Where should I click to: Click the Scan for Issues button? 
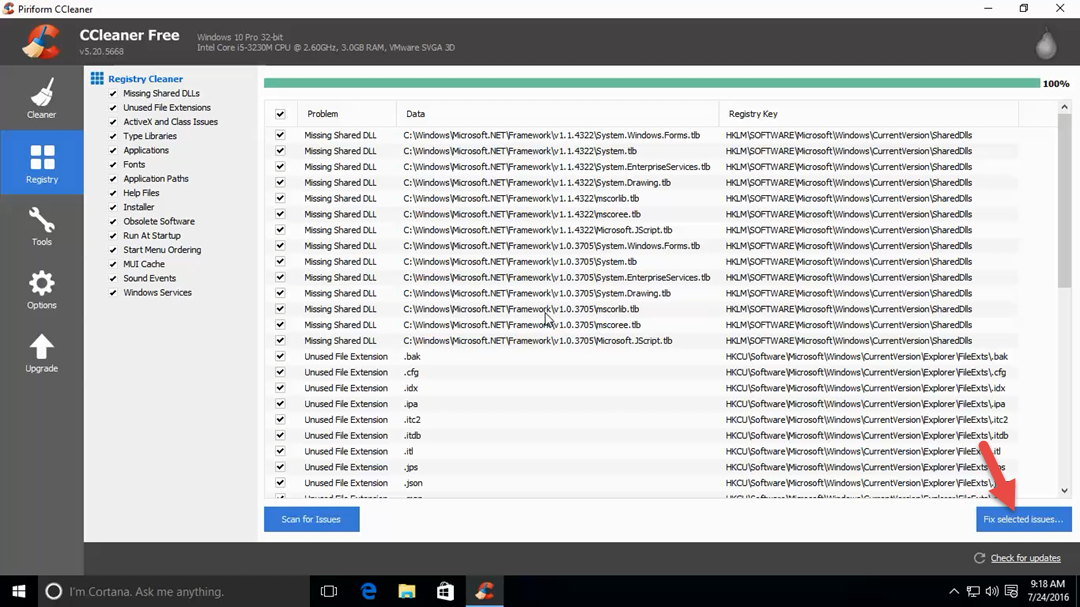311,519
